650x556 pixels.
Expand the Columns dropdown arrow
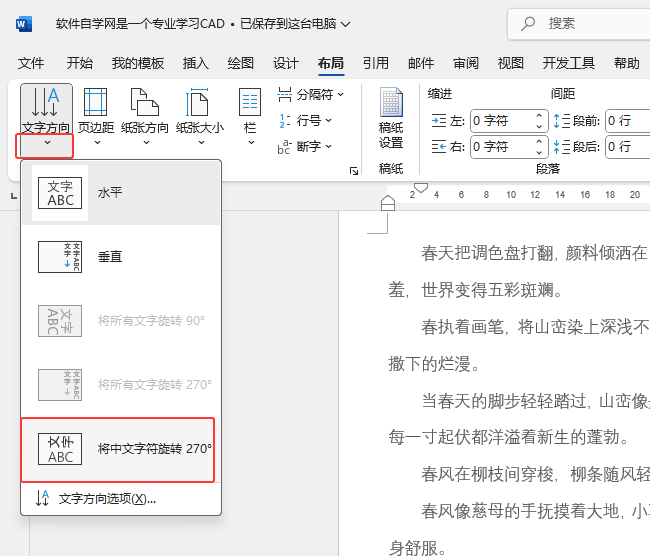coord(251,143)
